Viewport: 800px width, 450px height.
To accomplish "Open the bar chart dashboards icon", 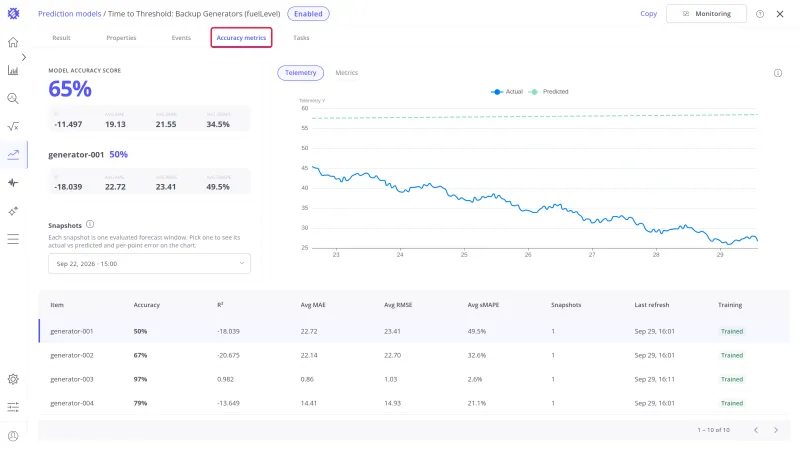I will tap(13, 70).
